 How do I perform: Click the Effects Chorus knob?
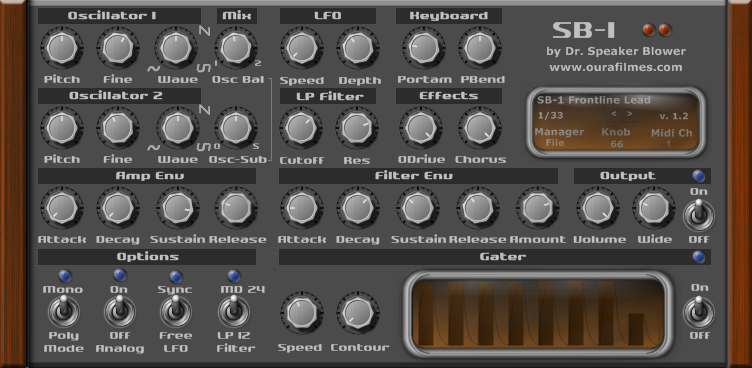pos(480,128)
